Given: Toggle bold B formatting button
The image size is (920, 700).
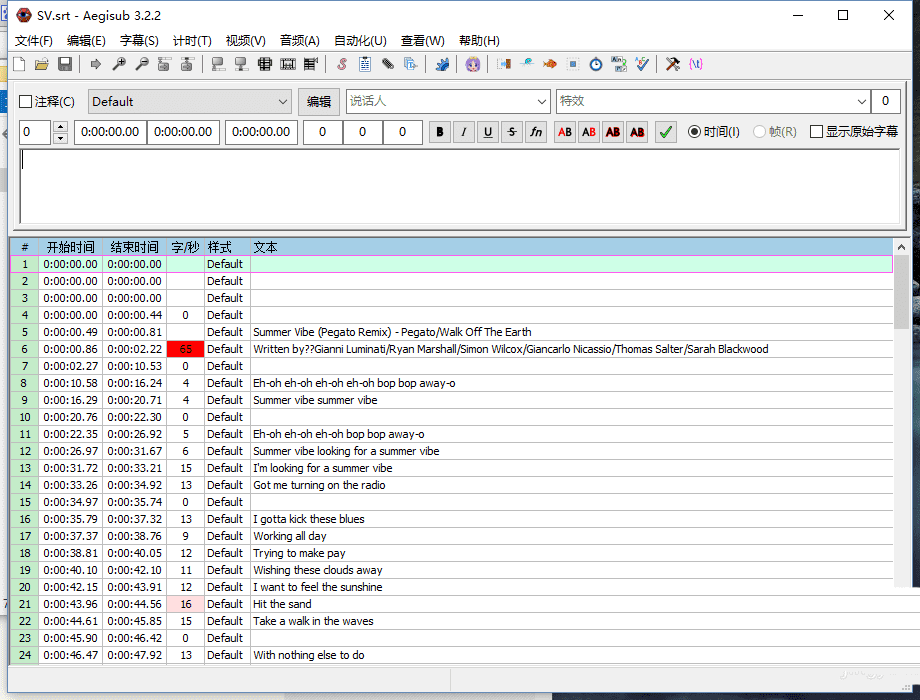Looking at the screenshot, I should point(440,132).
